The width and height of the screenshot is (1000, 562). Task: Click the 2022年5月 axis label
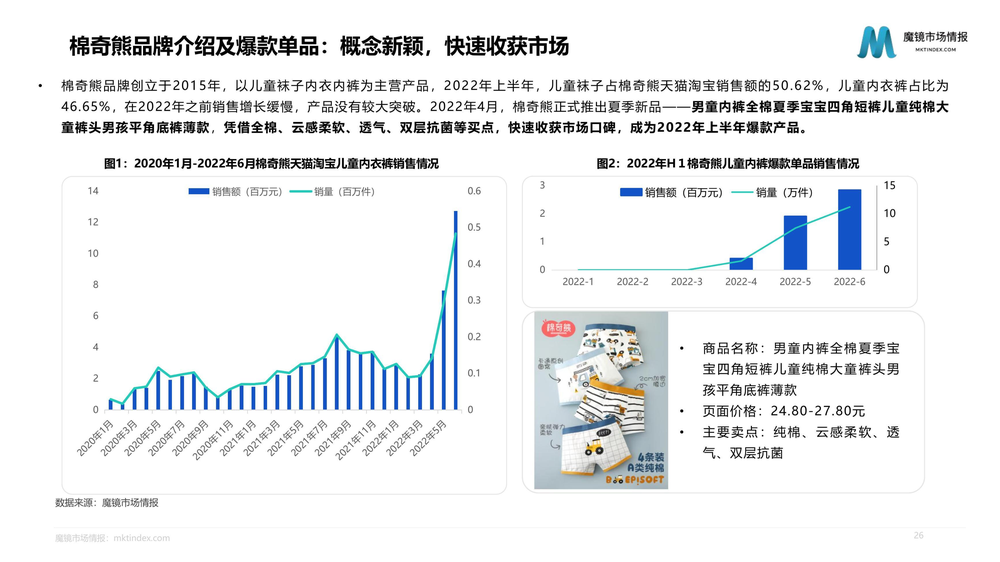(428, 438)
